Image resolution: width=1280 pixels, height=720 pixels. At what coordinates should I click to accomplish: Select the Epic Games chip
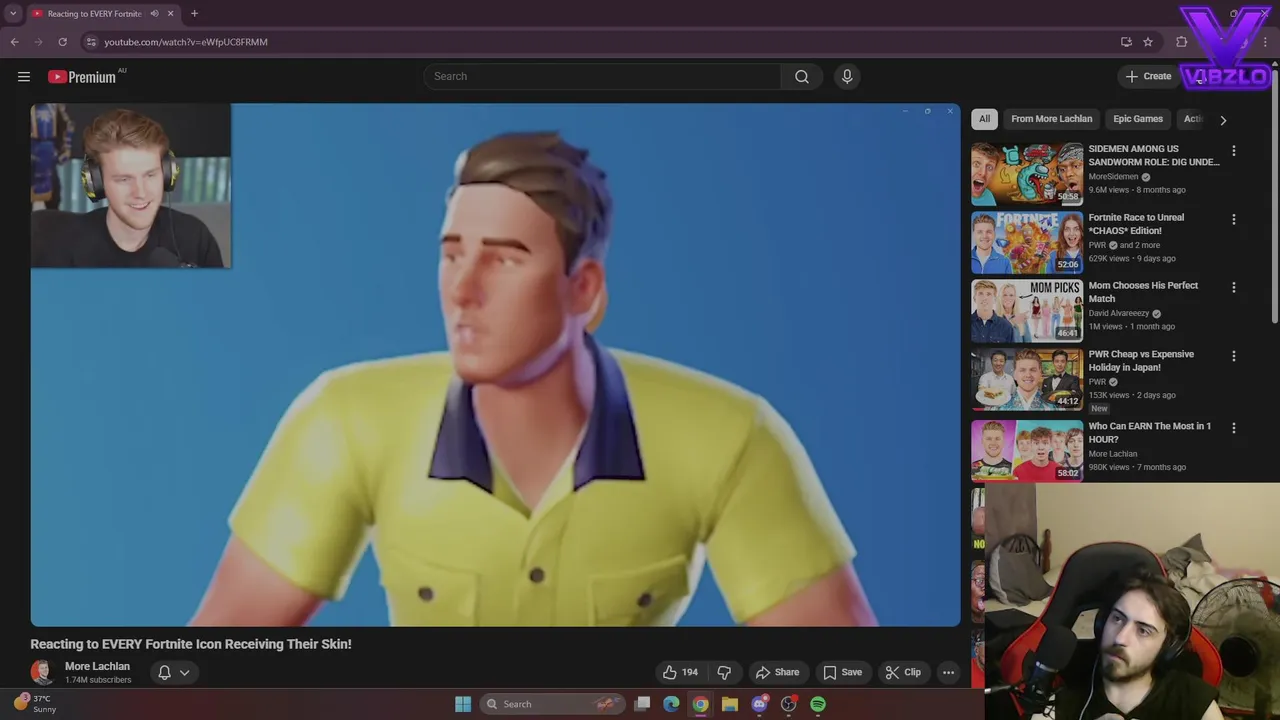click(1138, 119)
